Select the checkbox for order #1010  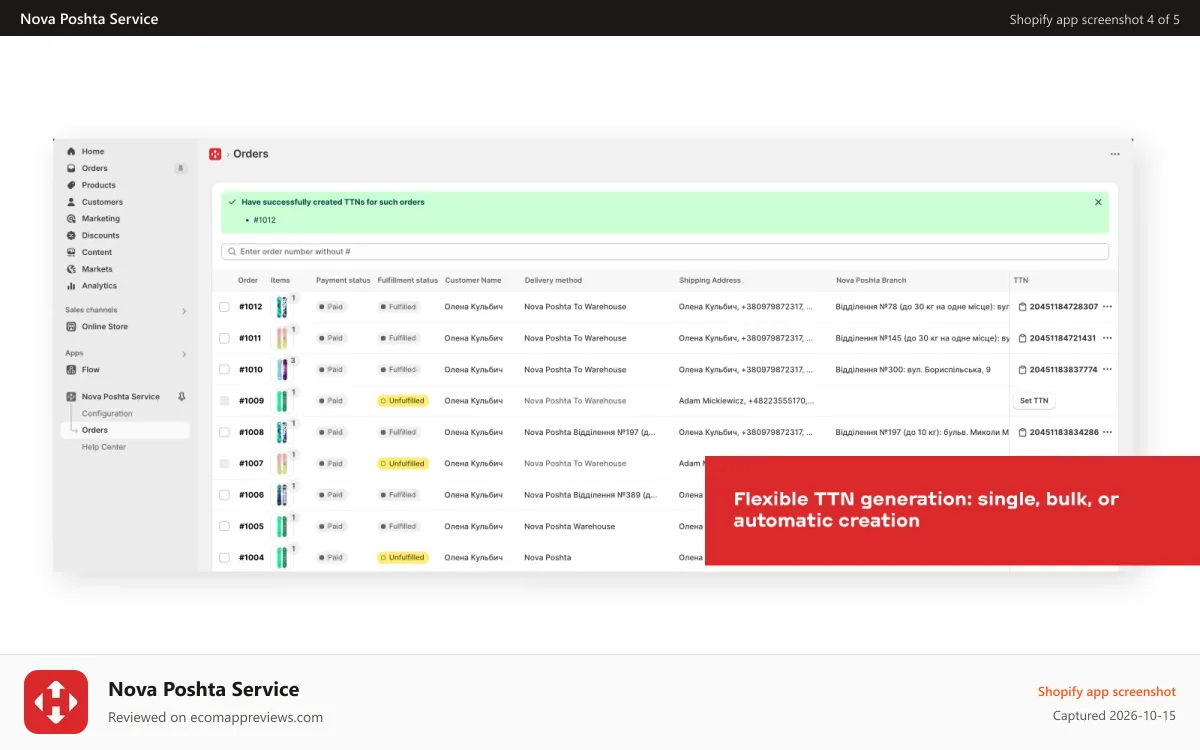point(224,370)
